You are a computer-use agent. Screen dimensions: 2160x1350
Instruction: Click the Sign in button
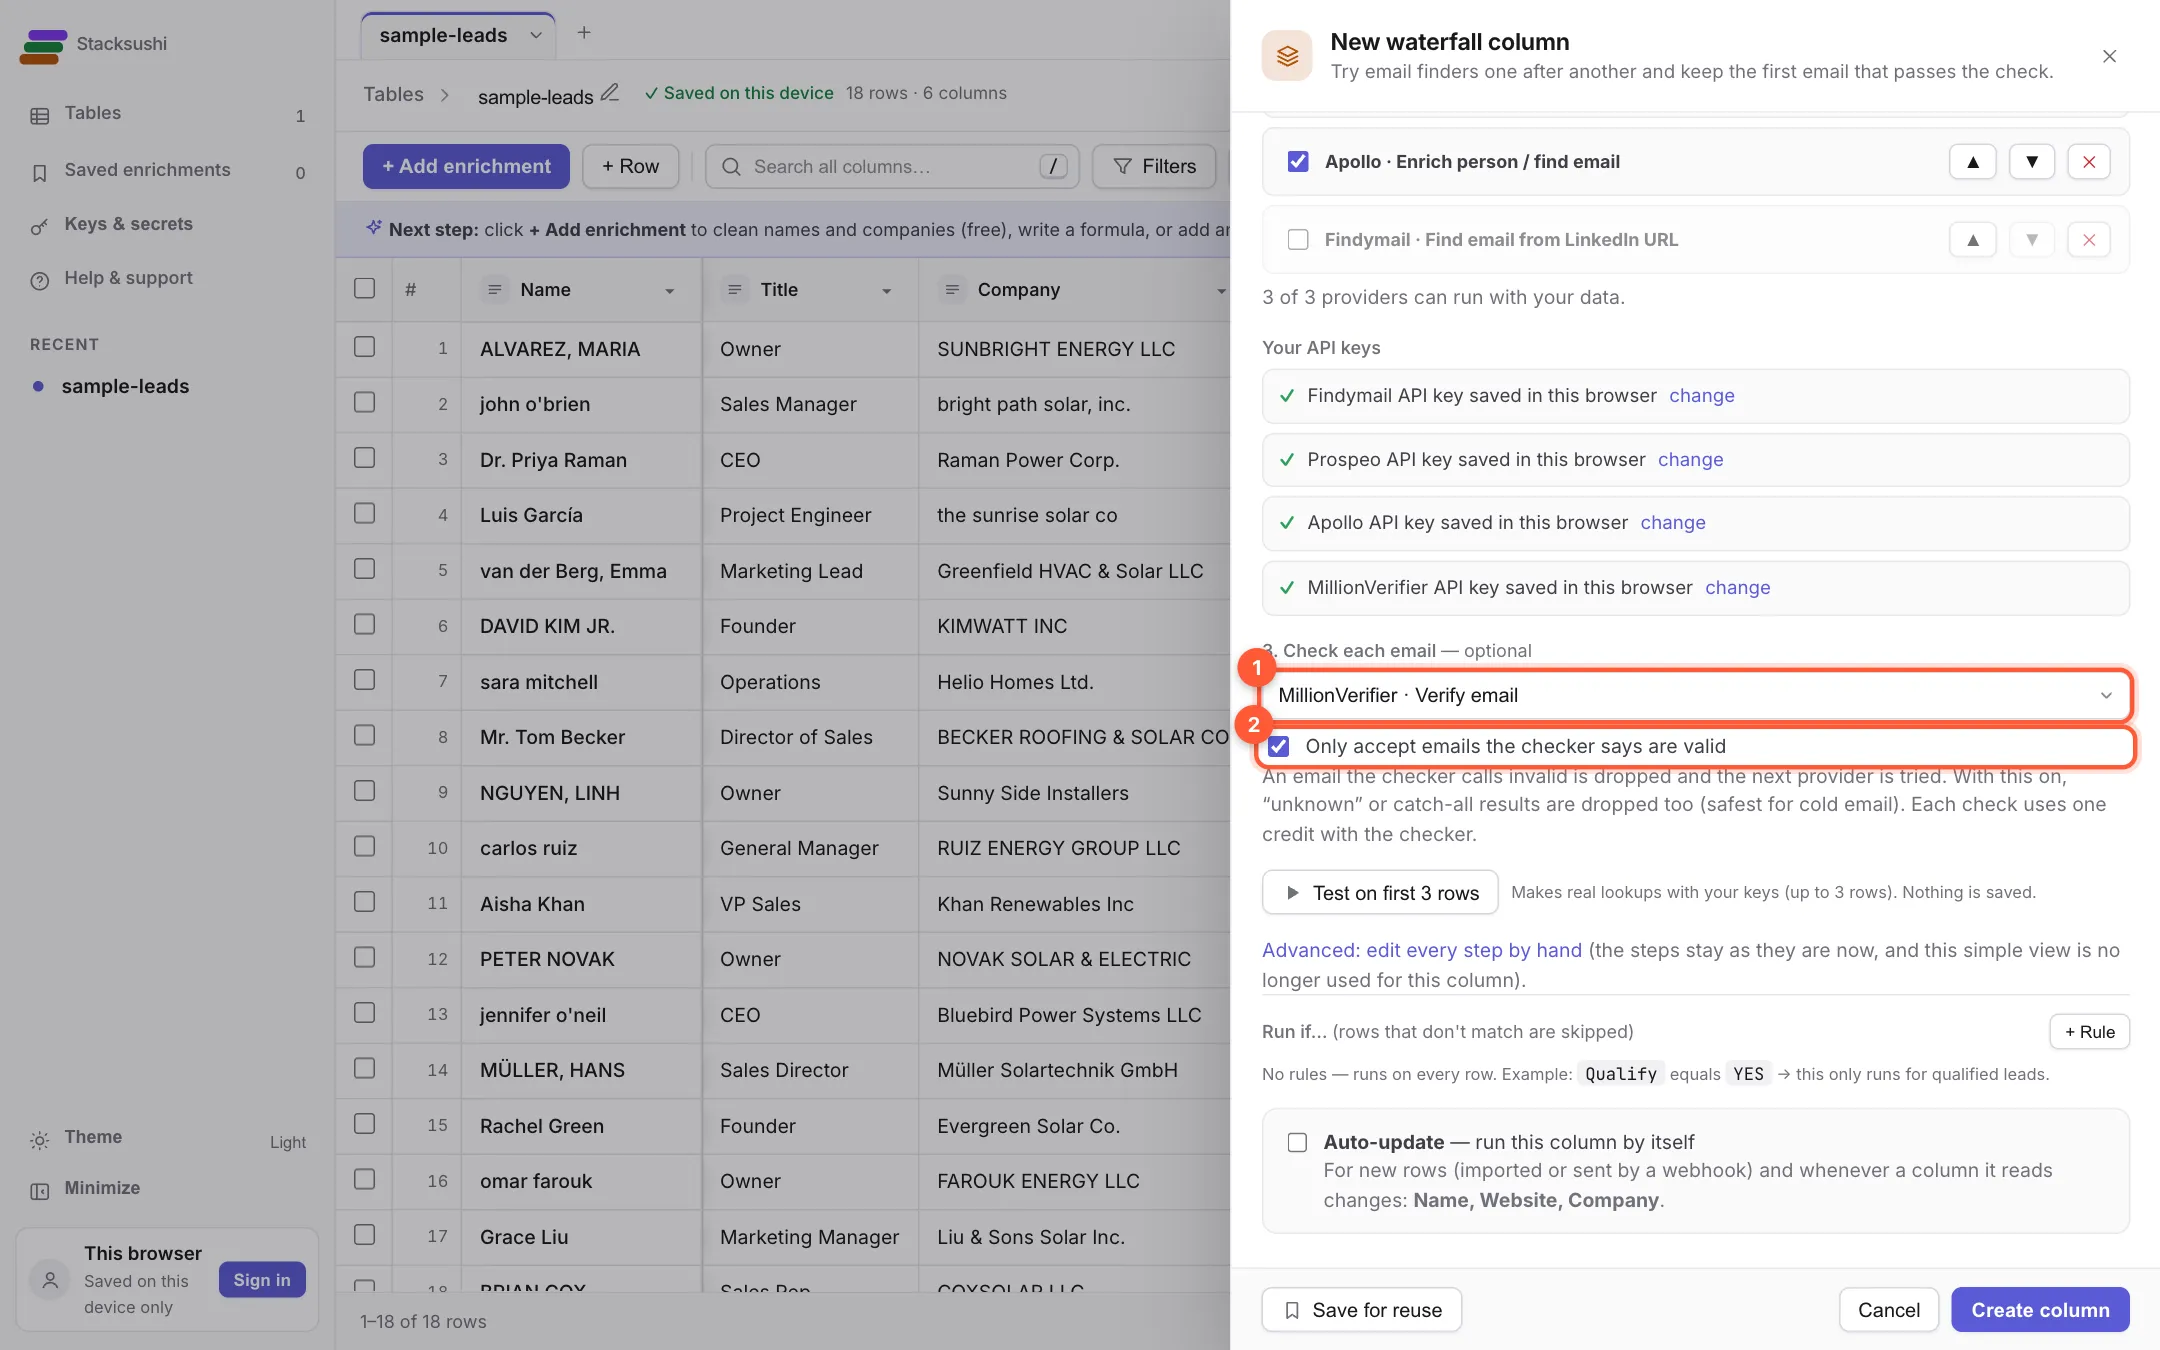point(262,1281)
